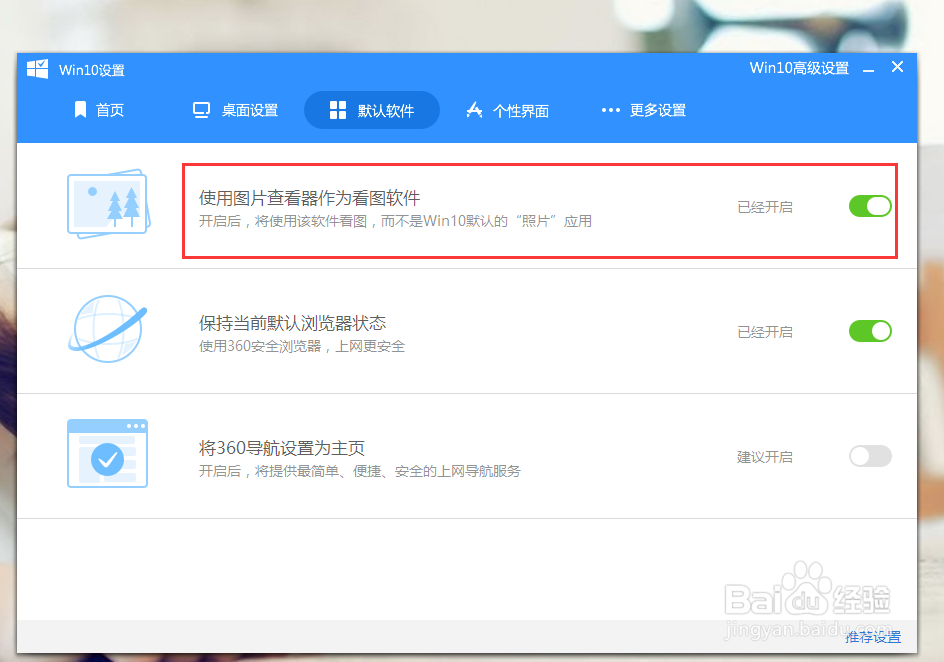This screenshot has width=944, height=662.
Task: Click the Win10高级设置 link
Action: tap(799, 68)
